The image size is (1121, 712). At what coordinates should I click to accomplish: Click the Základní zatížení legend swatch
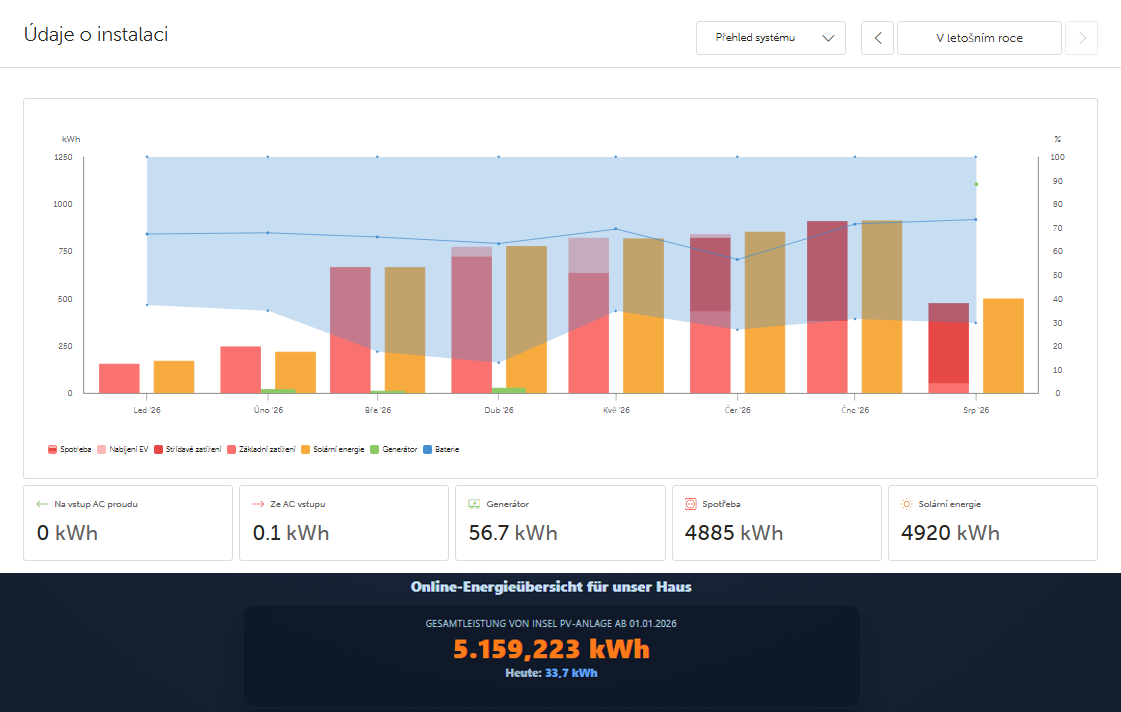click(x=232, y=450)
